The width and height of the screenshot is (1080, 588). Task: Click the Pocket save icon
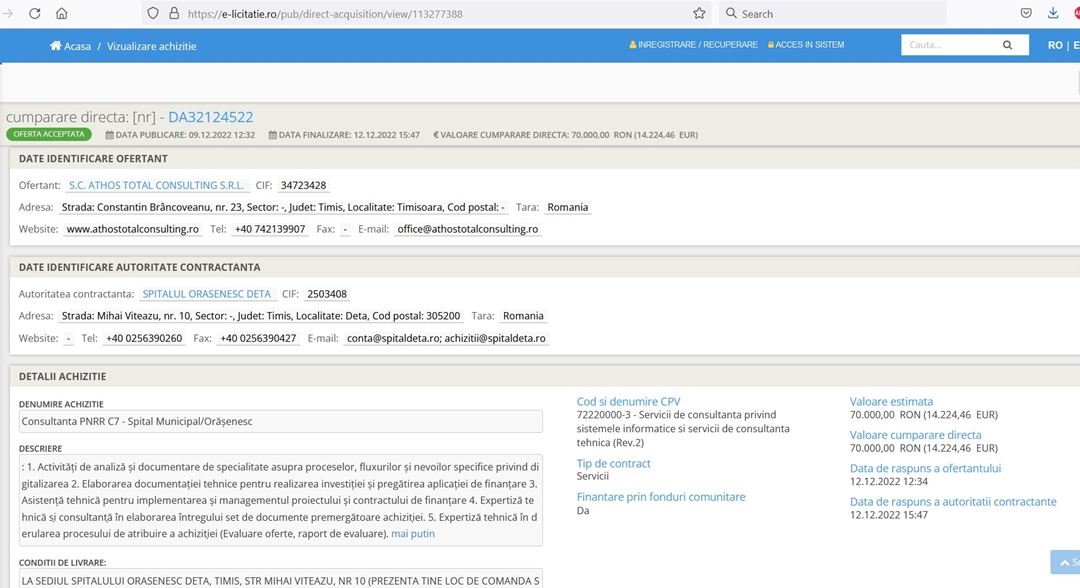(x=1026, y=14)
